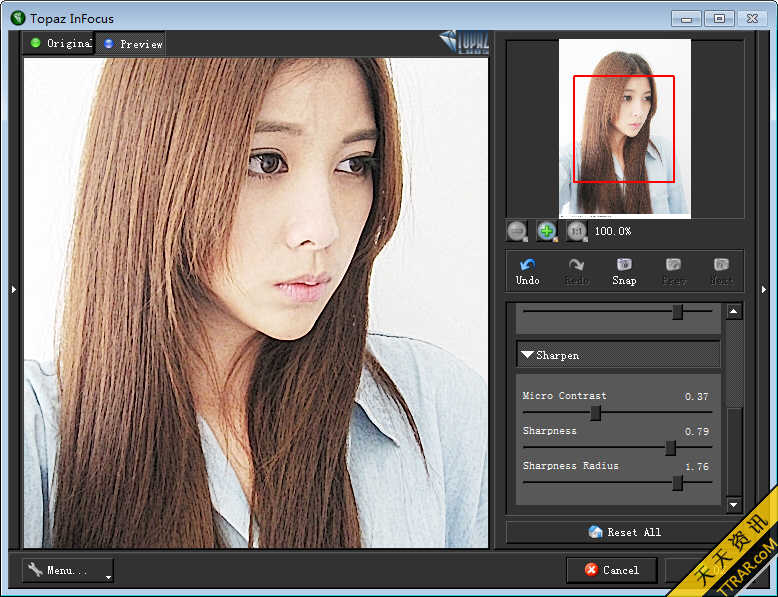Click the navigator thumbnail image
Screen dimensions: 778x597
(x=624, y=128)
